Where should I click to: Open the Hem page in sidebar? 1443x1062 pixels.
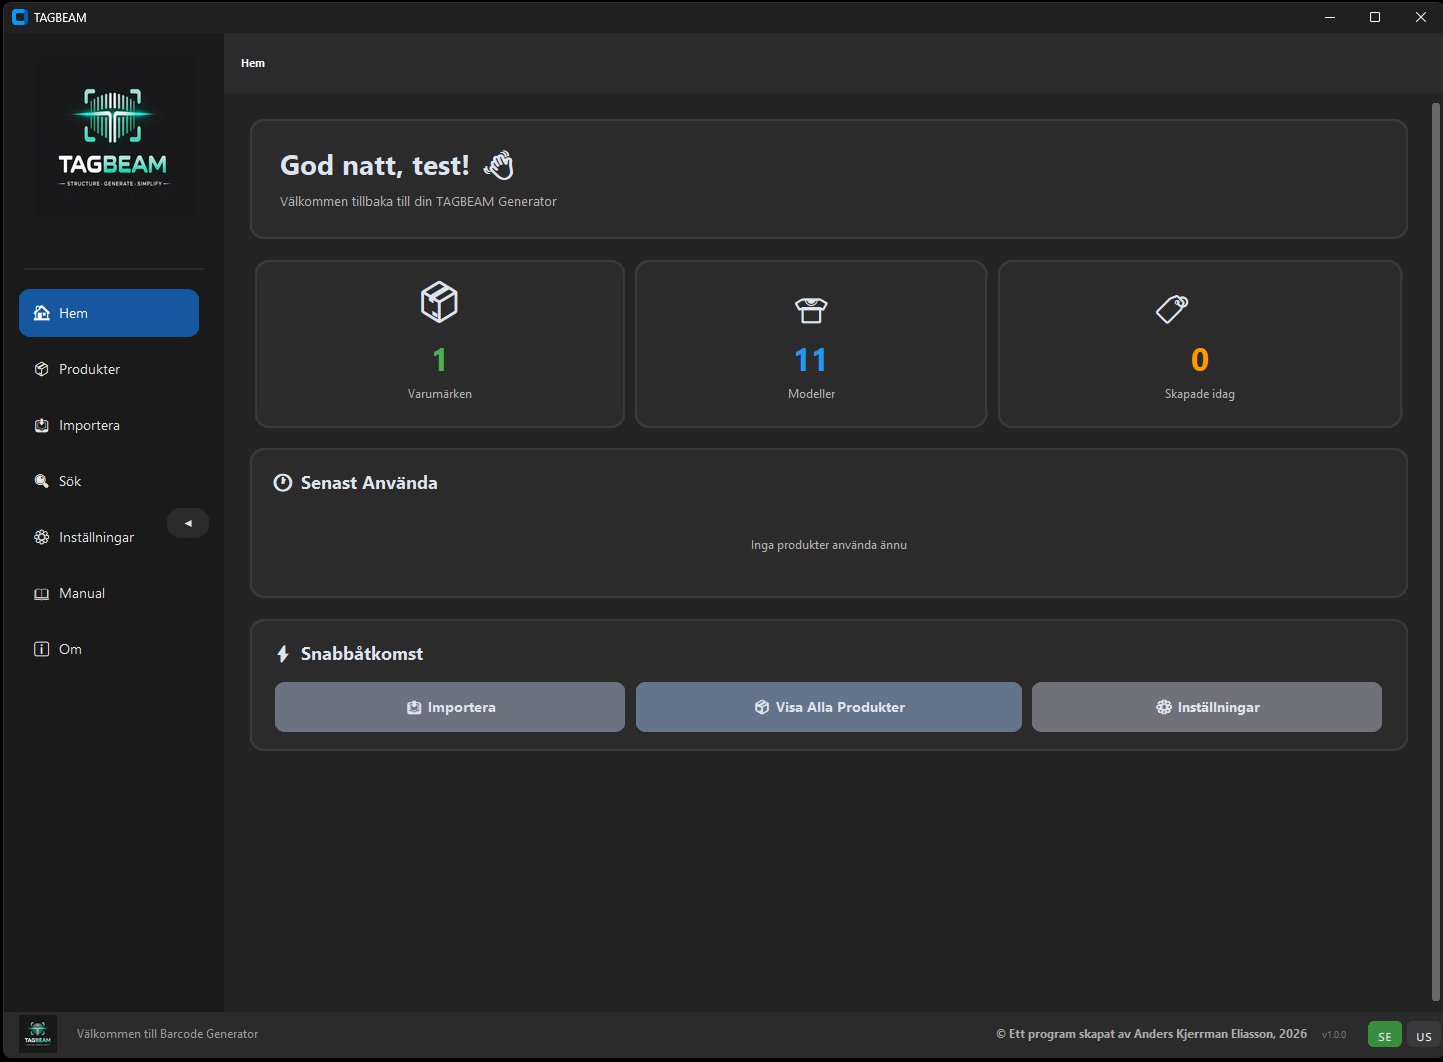pos(109,313)
